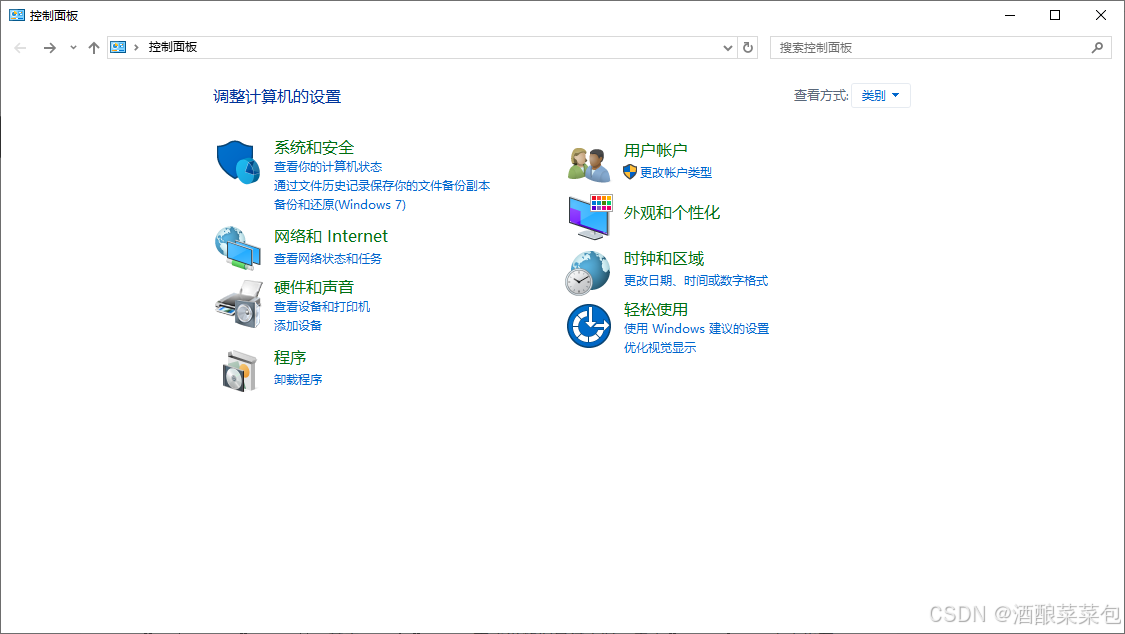Screen dimensions: 1125x634
Task: Maximize the control panel window
Action: click(1055, 15)
